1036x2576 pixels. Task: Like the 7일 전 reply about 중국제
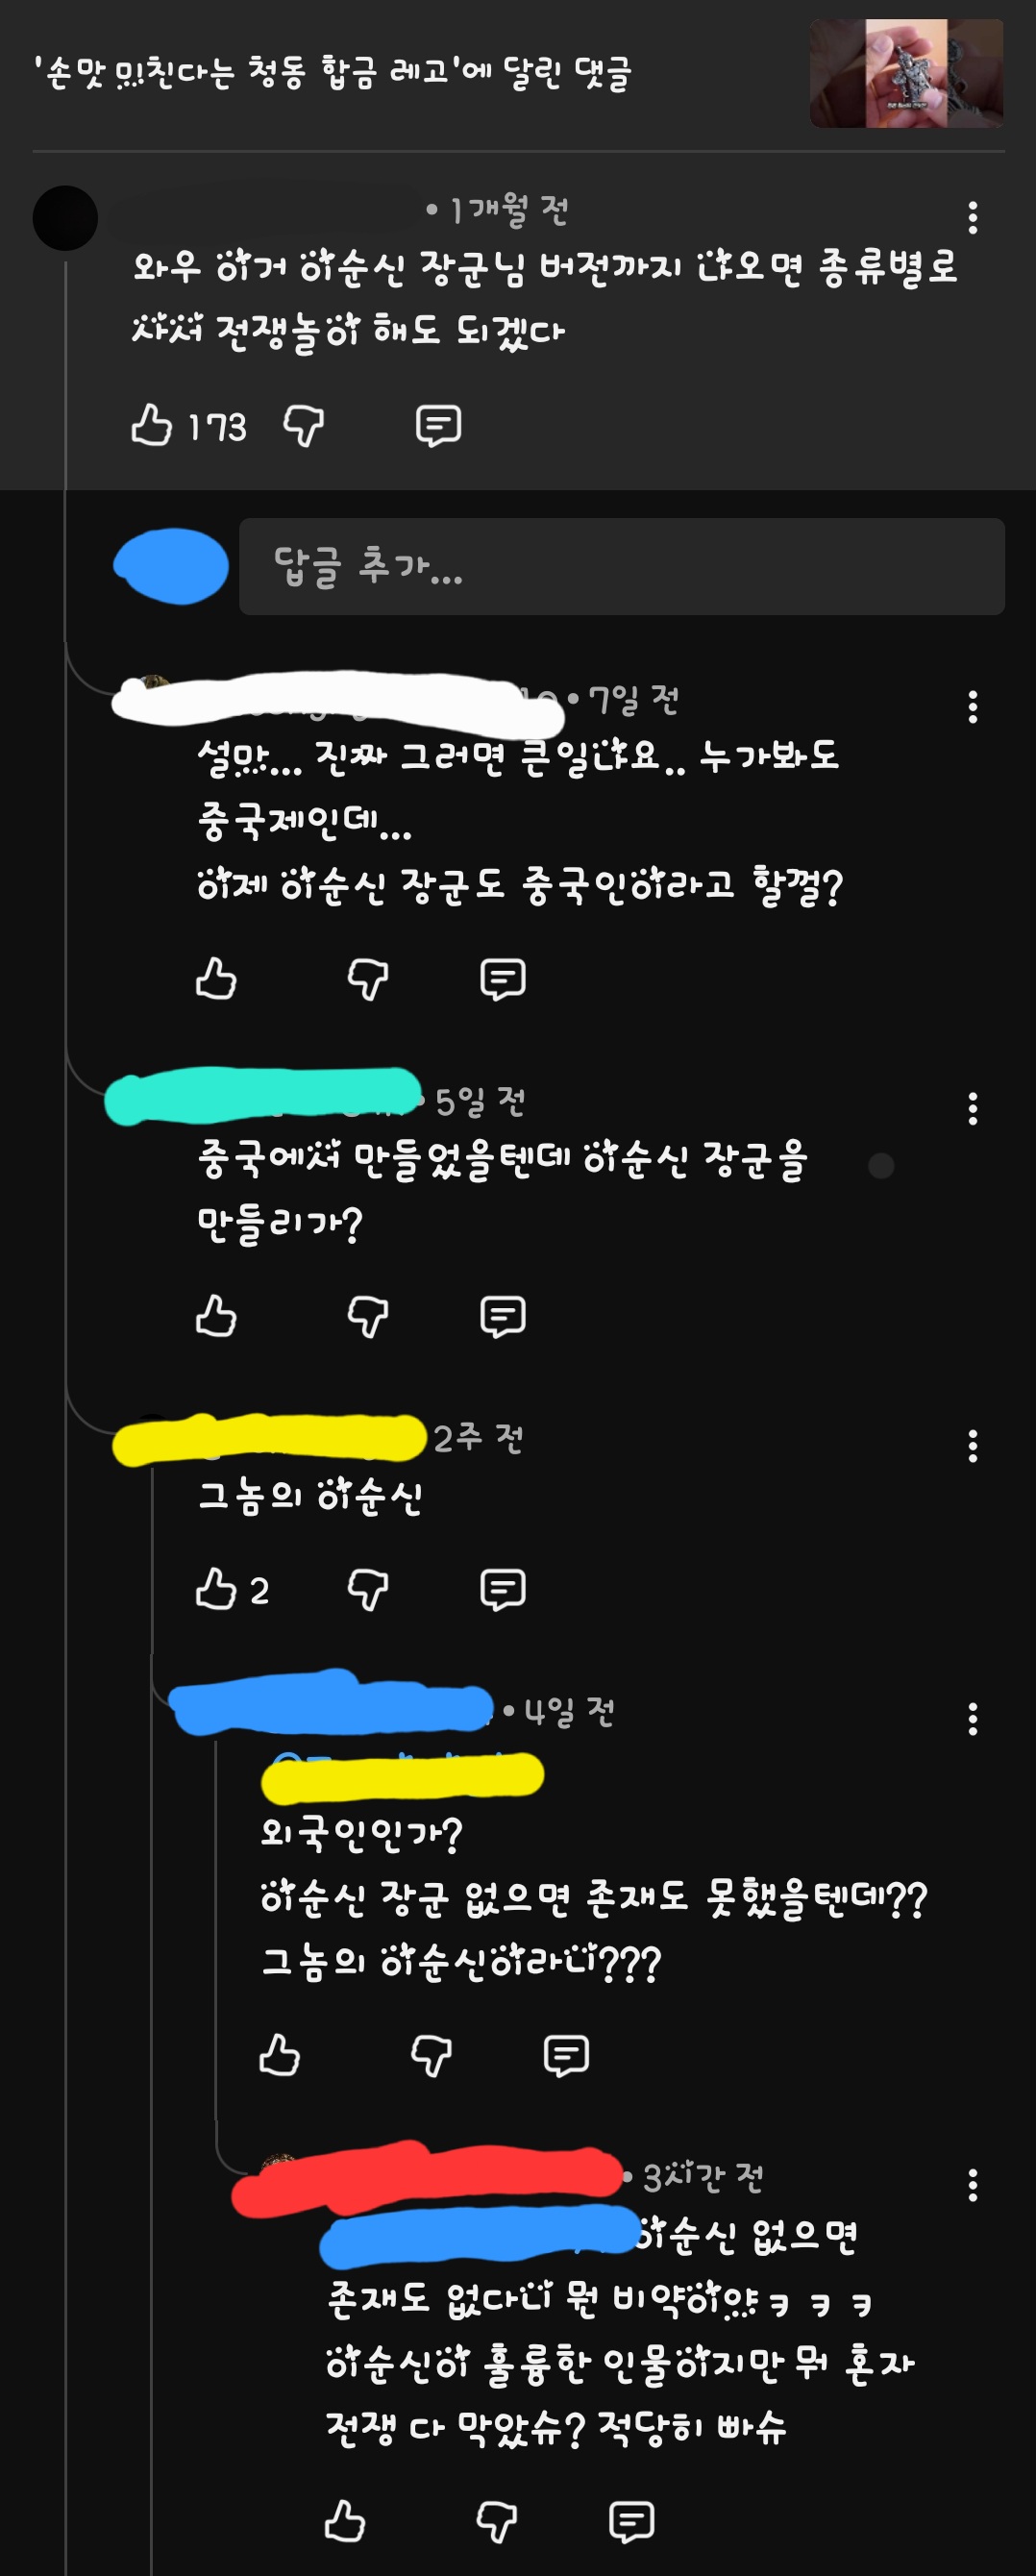[216, 979]
